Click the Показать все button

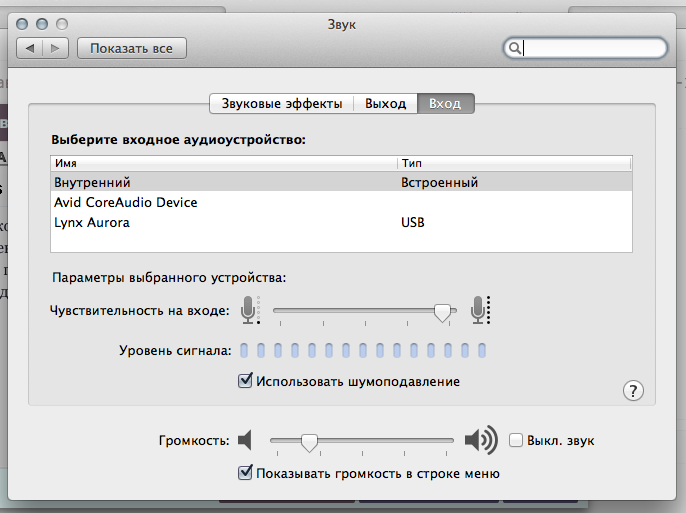[x=132, y=48]
